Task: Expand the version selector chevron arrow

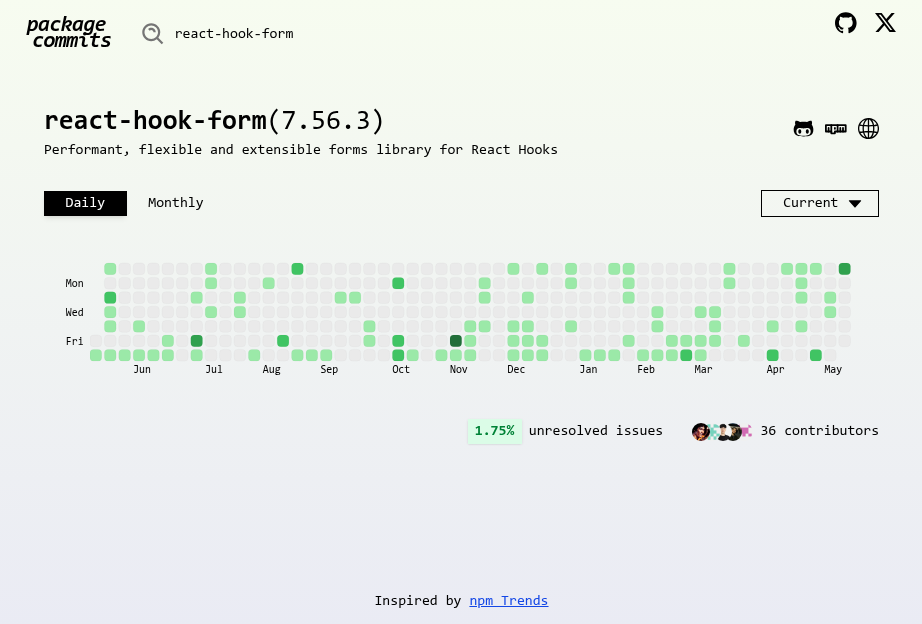Action: 857,203
